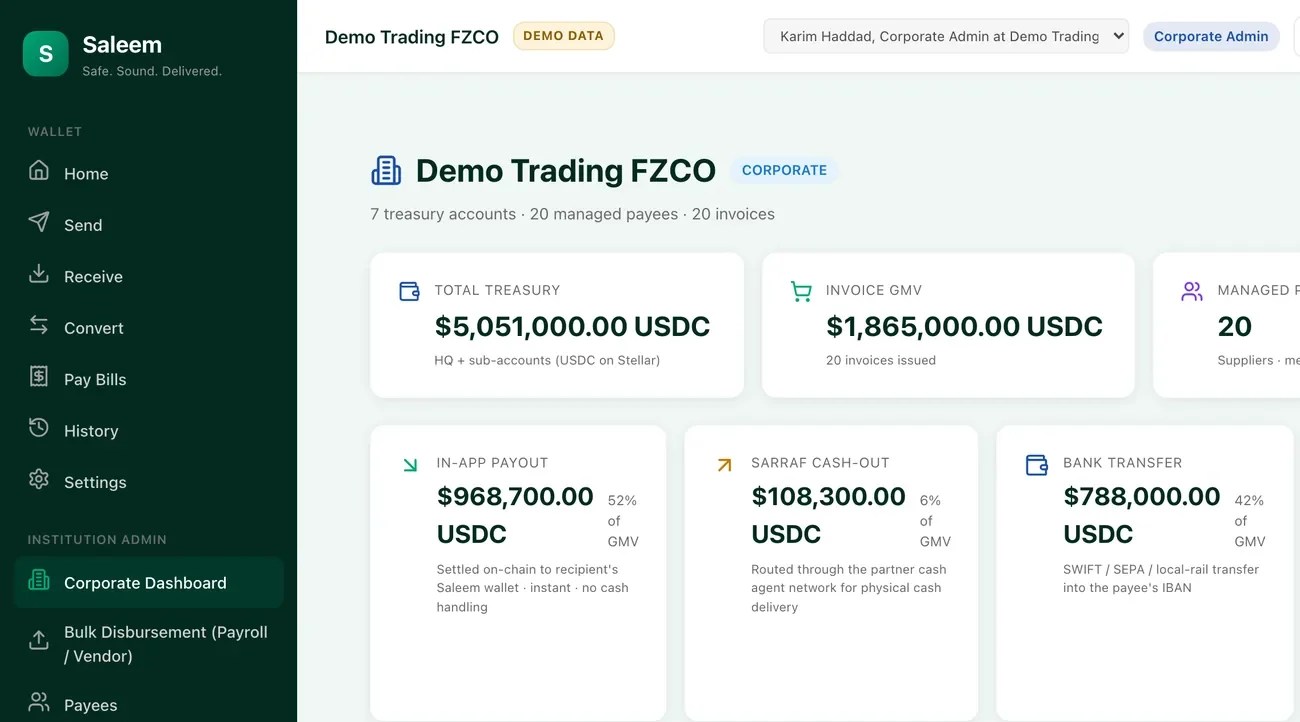1300x722 pixels.
Task: Click the Managed payees users icon
Action: [1192, 291]
